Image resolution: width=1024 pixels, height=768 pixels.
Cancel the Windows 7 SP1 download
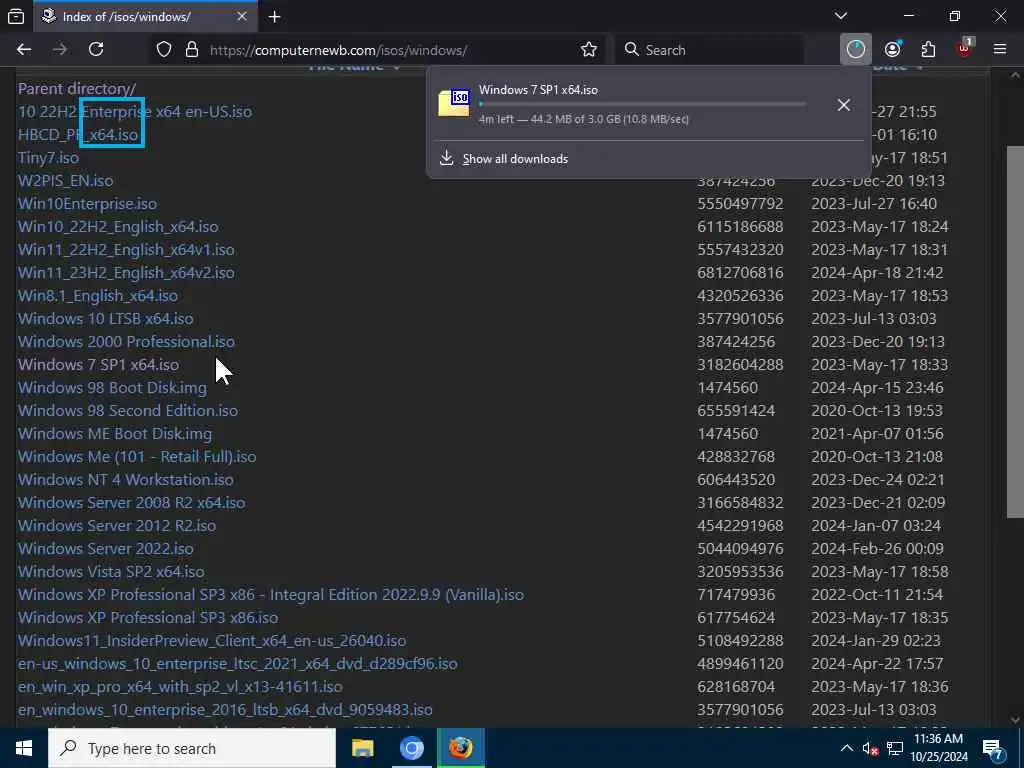click(844, 104)
